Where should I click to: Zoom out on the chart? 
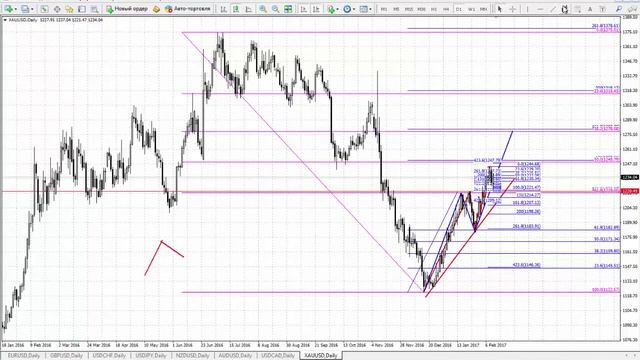[x=276, y=9]
